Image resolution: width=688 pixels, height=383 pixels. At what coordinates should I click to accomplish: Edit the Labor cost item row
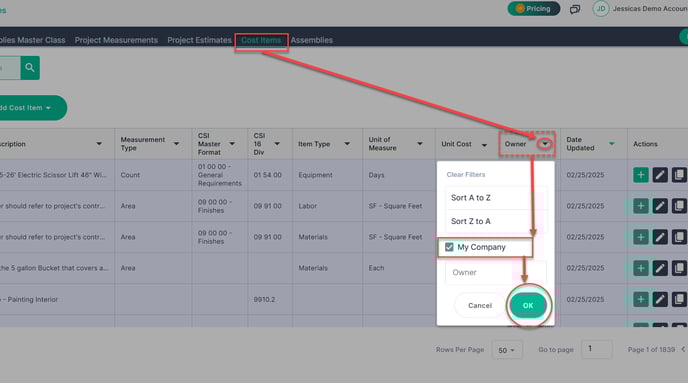(x=660, y=206)
